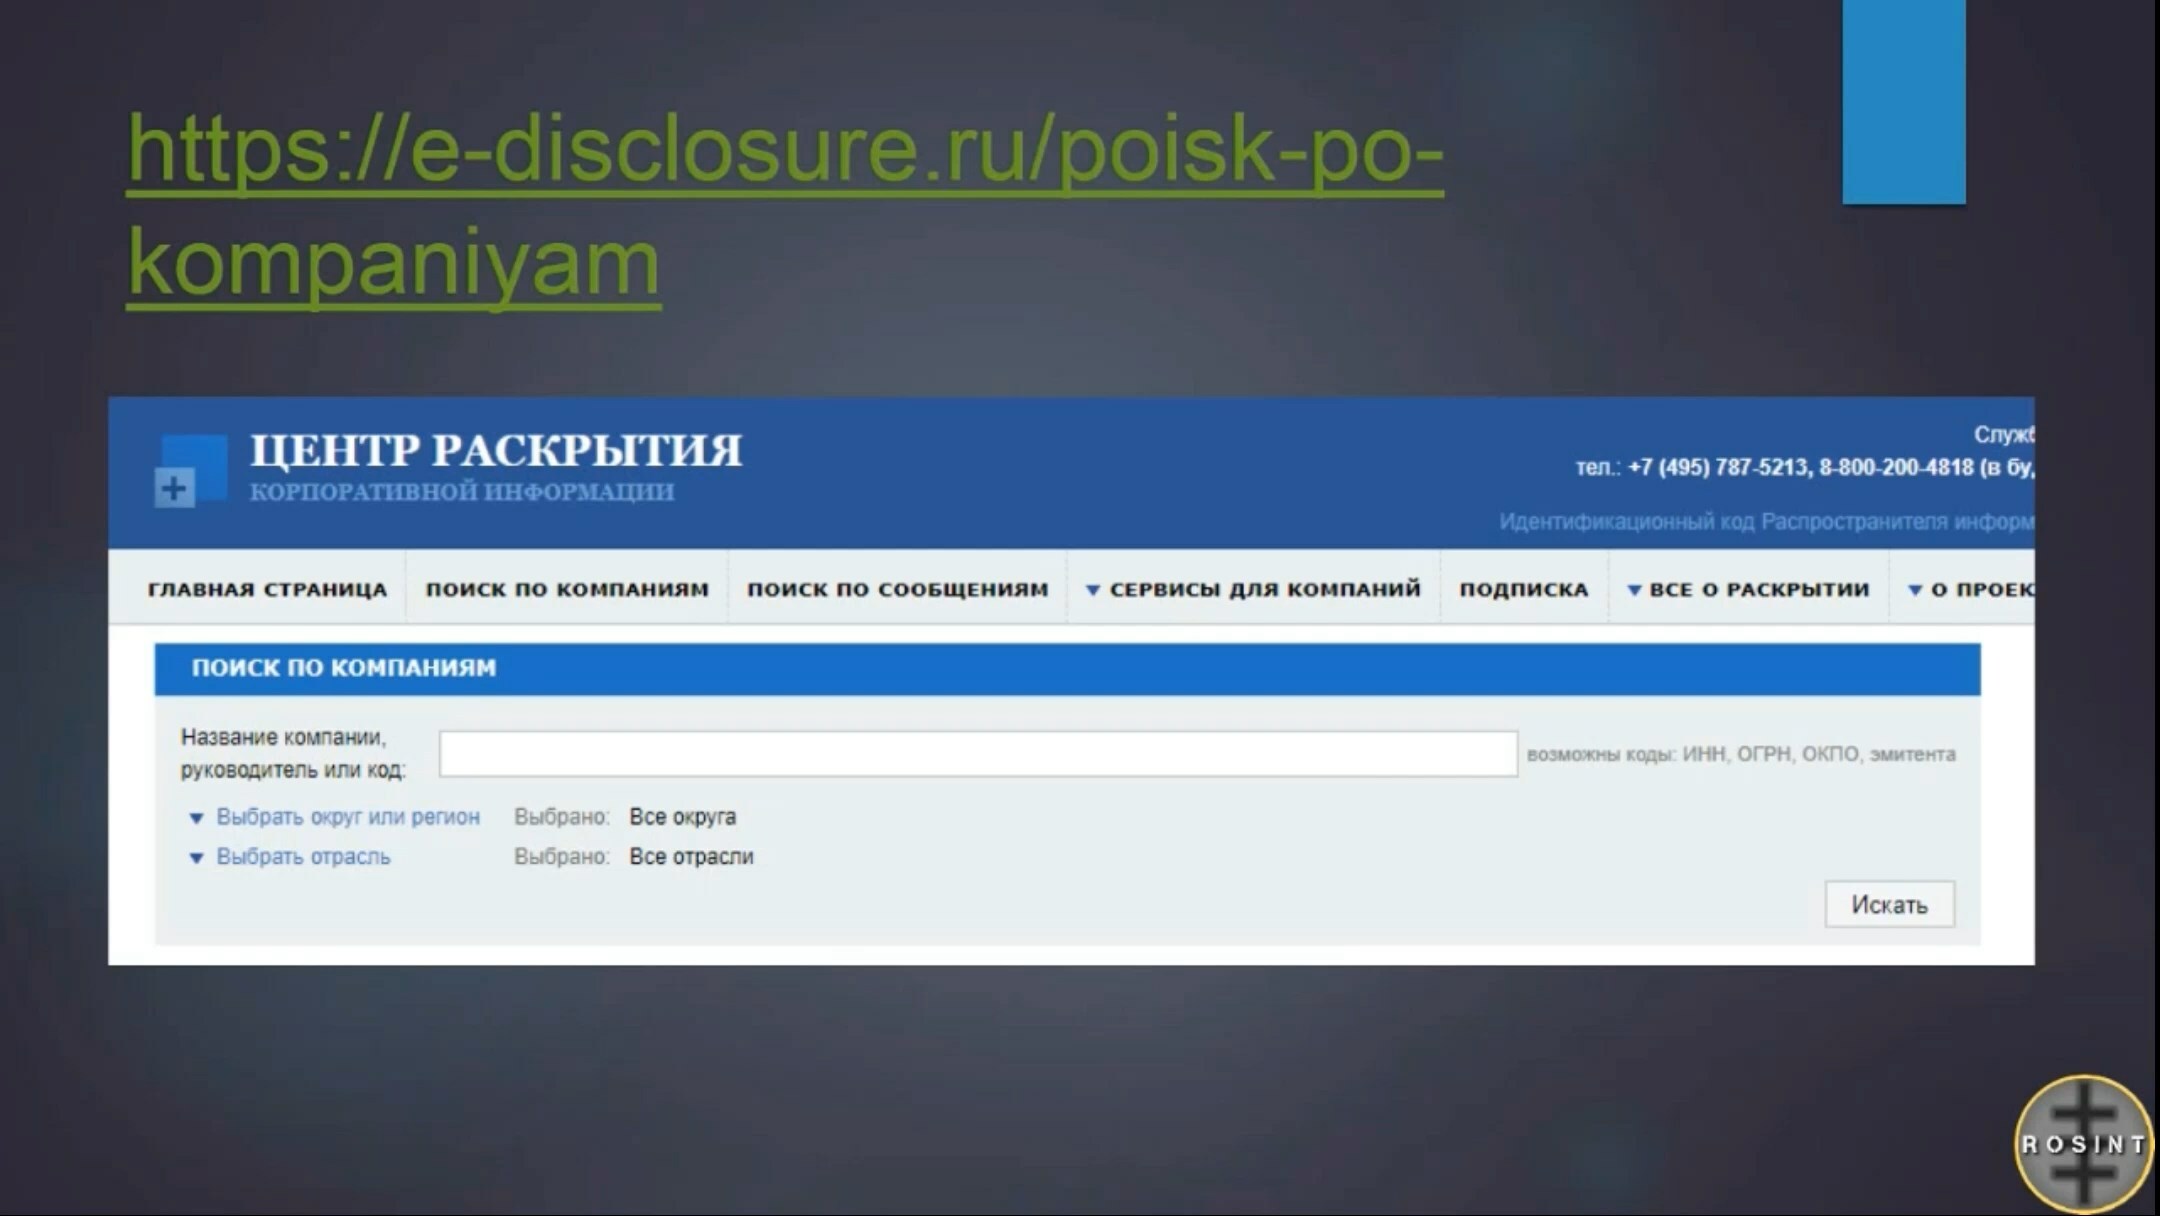The width and height of the screenshot is (2160, 1216).
Task: Open the Главная страница menu item
Action: [x=267, y=589]
